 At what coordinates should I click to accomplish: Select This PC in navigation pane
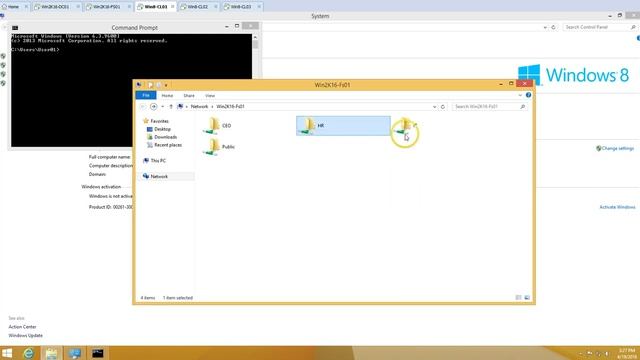154,161
